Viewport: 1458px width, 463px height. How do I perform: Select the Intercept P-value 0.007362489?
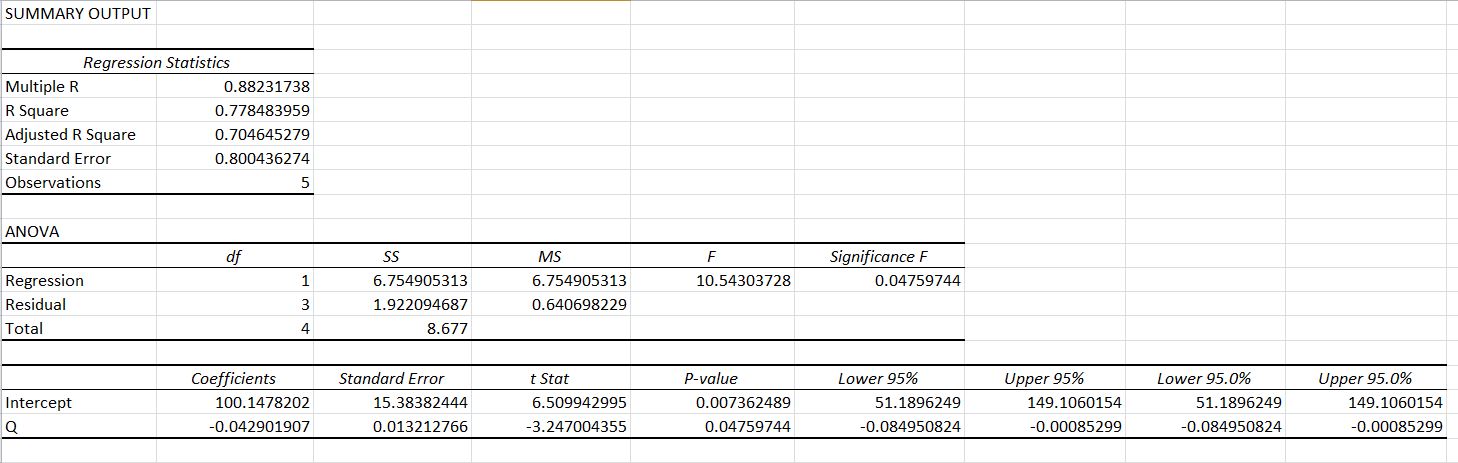tap(743, 403)
